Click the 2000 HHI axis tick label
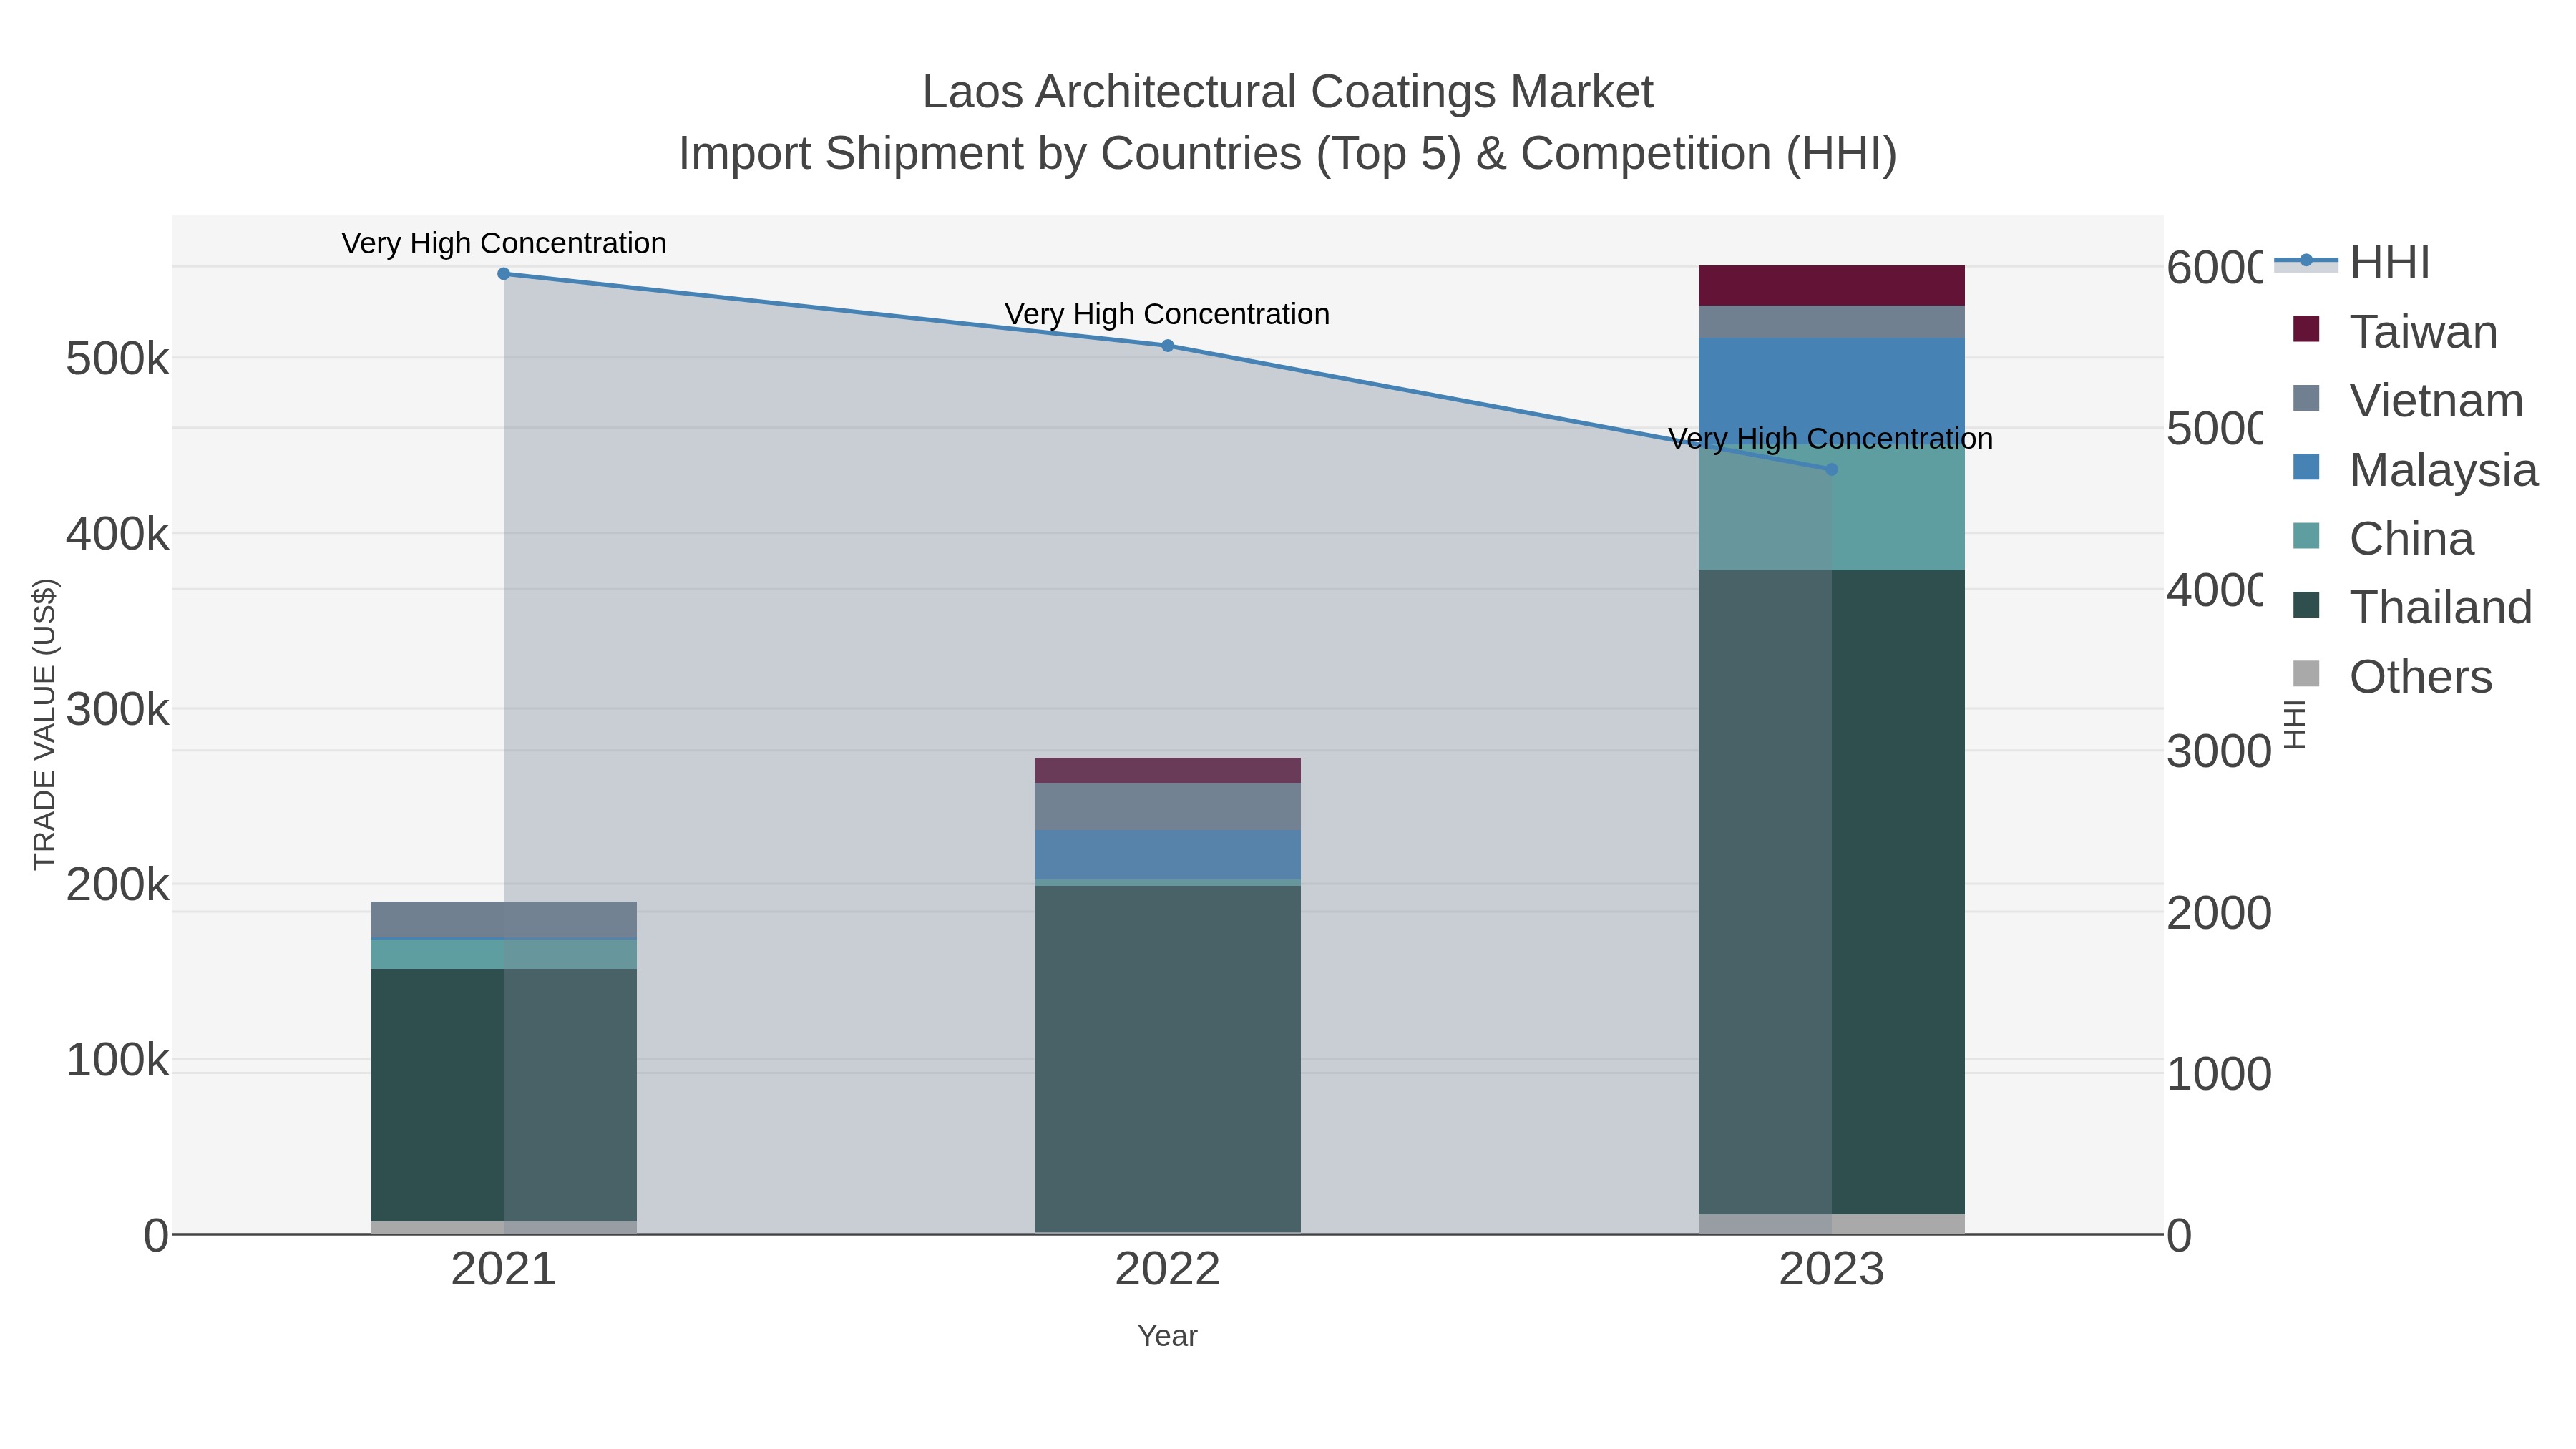This screenshot has width=2576, height=1449. 2219,913
